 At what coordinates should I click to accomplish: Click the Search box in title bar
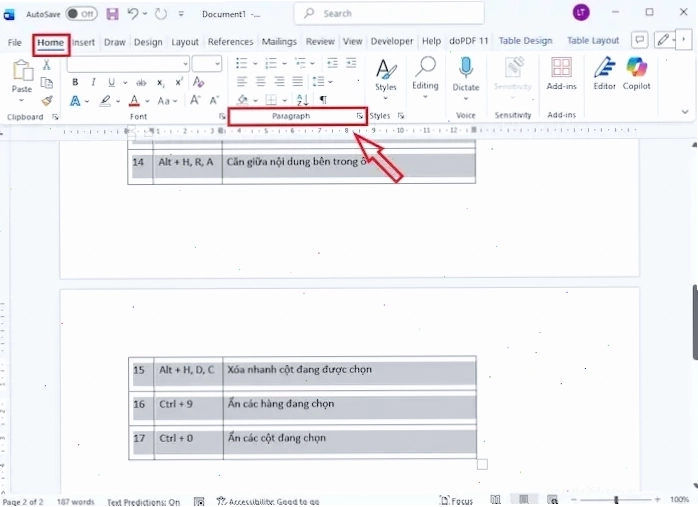point(389,13)
